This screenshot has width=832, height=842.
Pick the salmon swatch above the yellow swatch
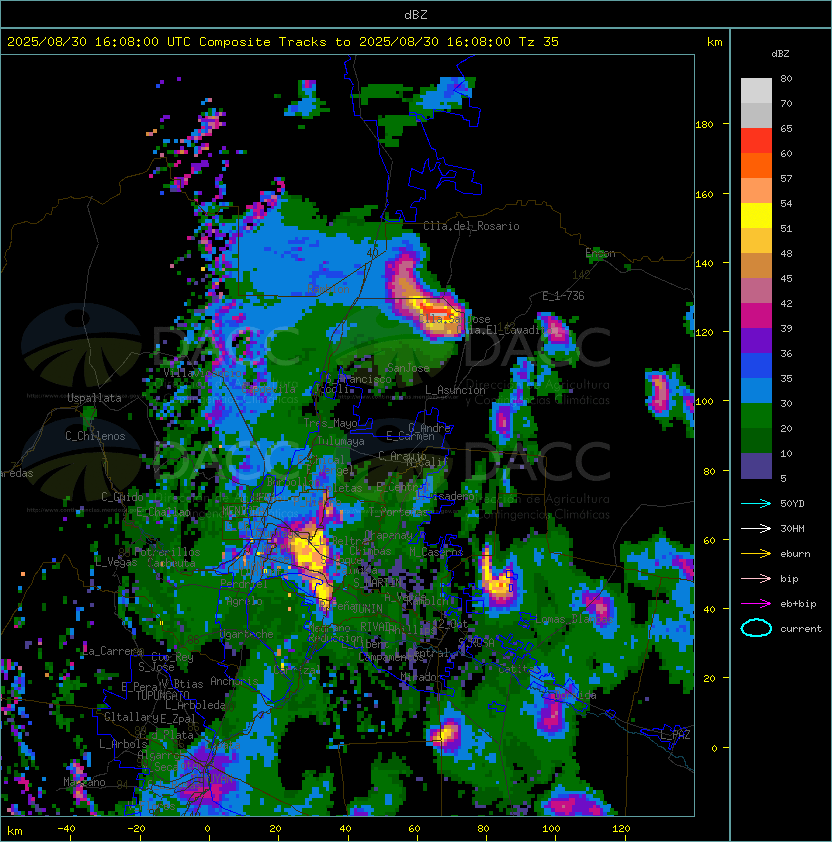756,191
